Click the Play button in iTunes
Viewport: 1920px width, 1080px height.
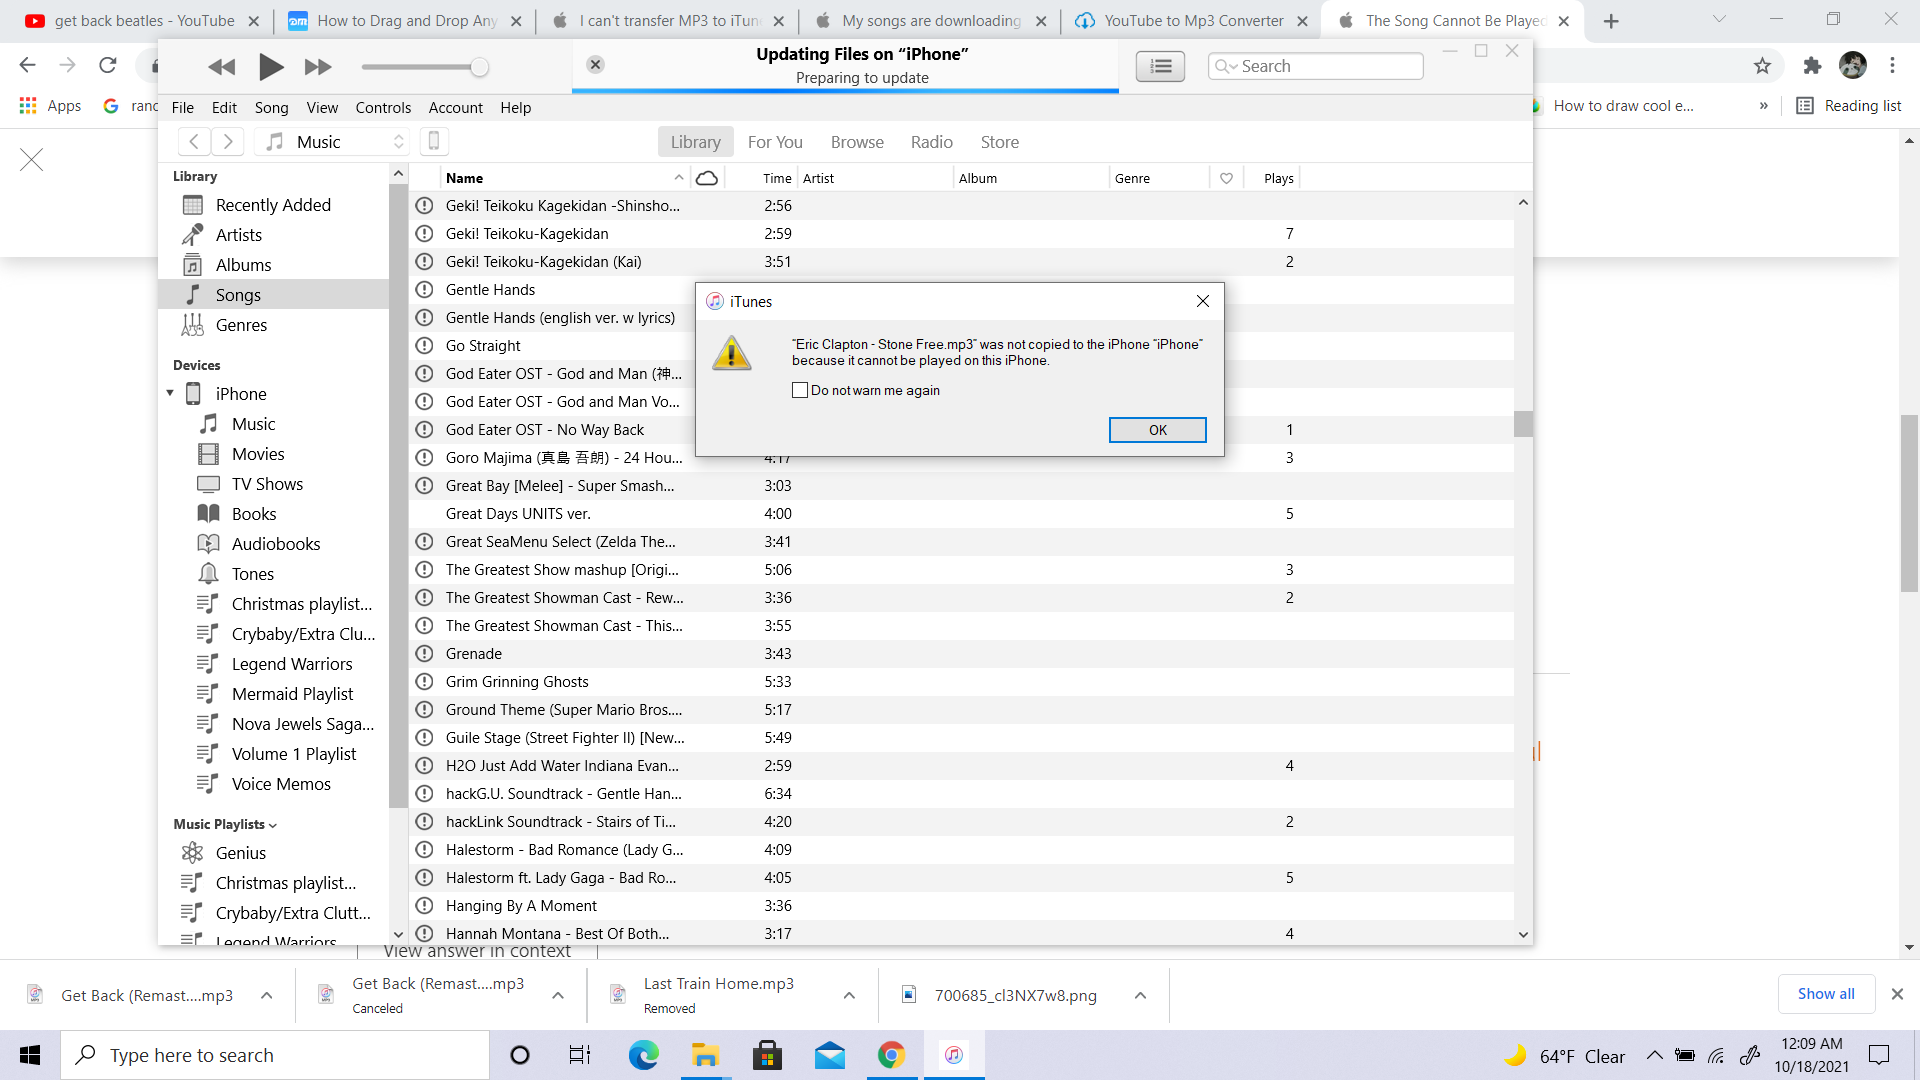270,67
